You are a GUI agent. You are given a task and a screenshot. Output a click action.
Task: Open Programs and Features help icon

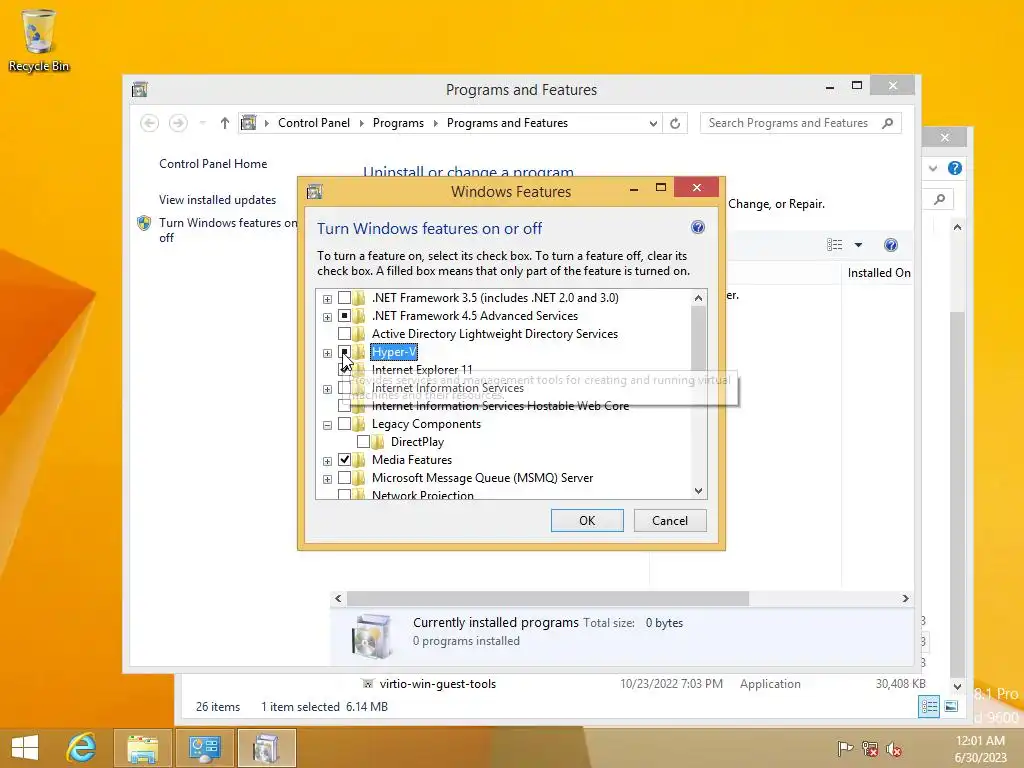point(891,245)
